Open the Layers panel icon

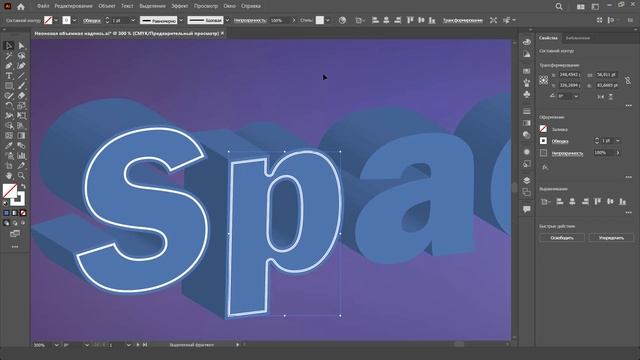tap(527, 180)
